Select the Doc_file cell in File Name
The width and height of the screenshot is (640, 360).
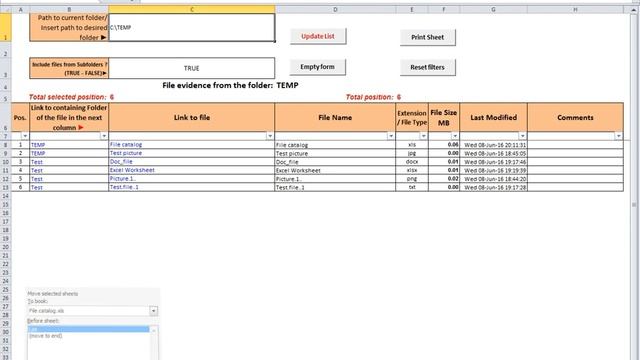click(x=335, y=162)
